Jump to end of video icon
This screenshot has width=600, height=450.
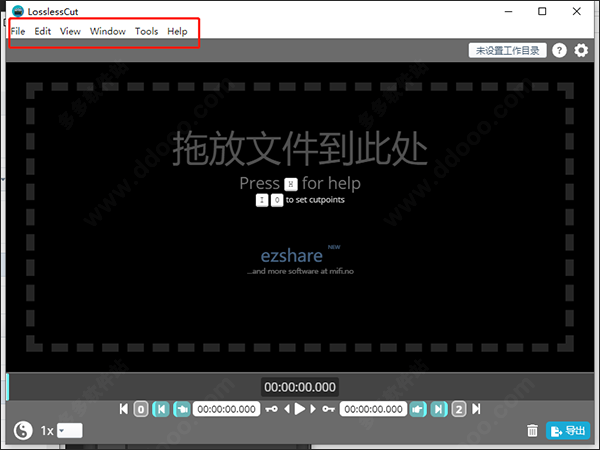click(x=476, y=409)
